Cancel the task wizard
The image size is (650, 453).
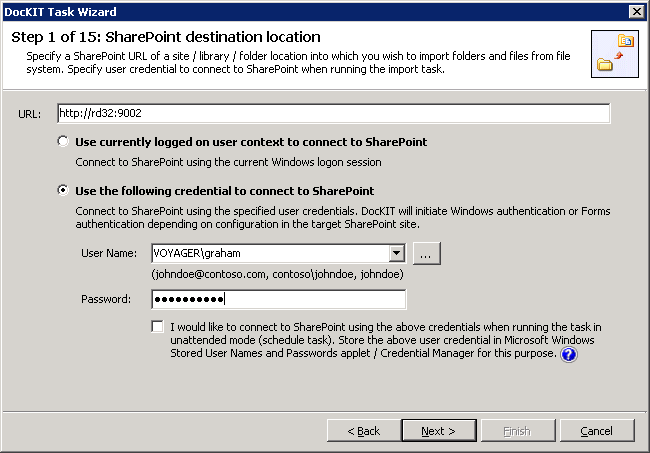[x=596, y=430]
